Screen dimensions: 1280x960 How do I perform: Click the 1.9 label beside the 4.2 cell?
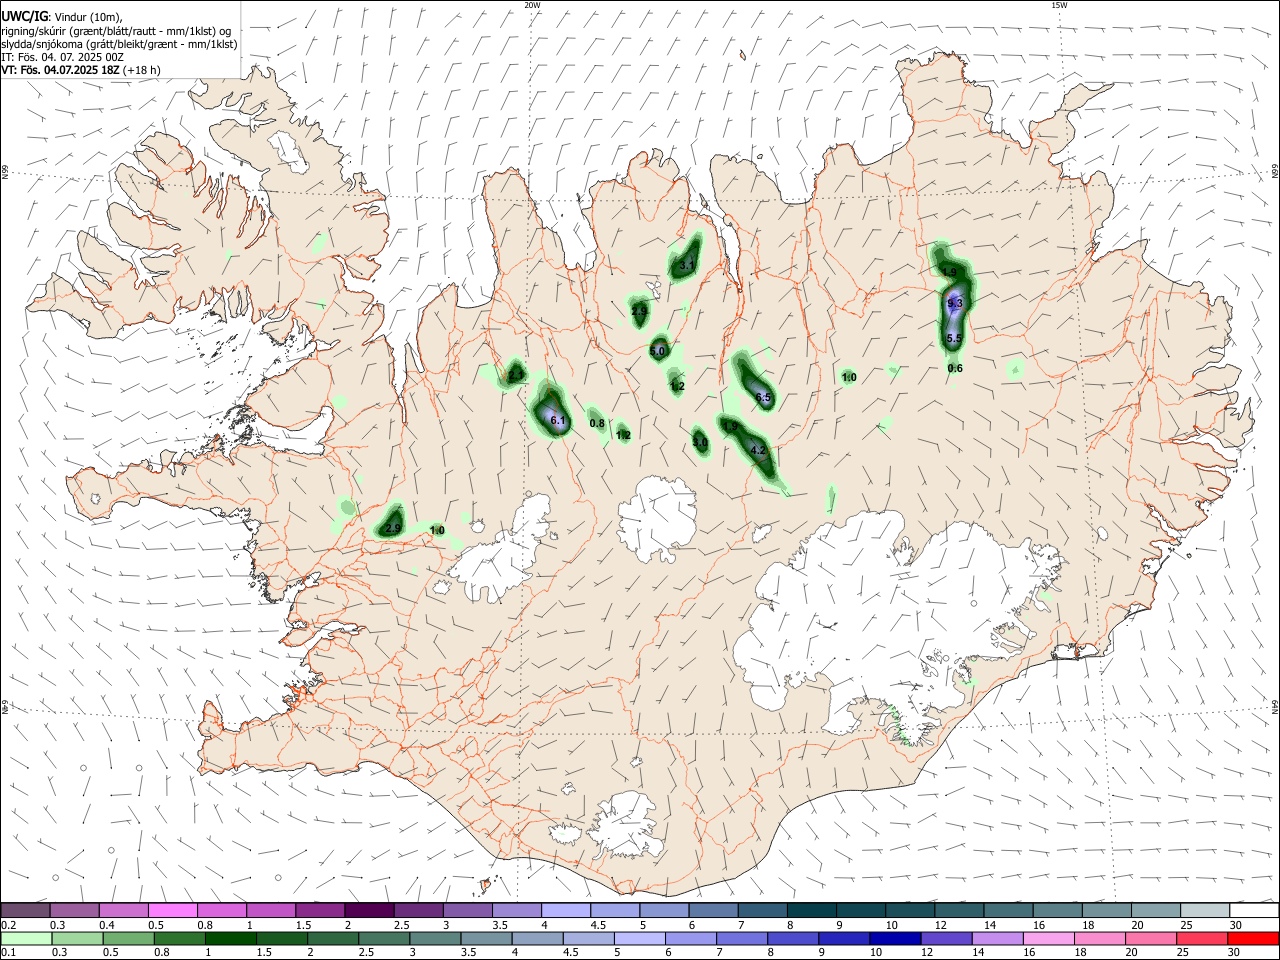pyautogui.click(x=730, y=427)
